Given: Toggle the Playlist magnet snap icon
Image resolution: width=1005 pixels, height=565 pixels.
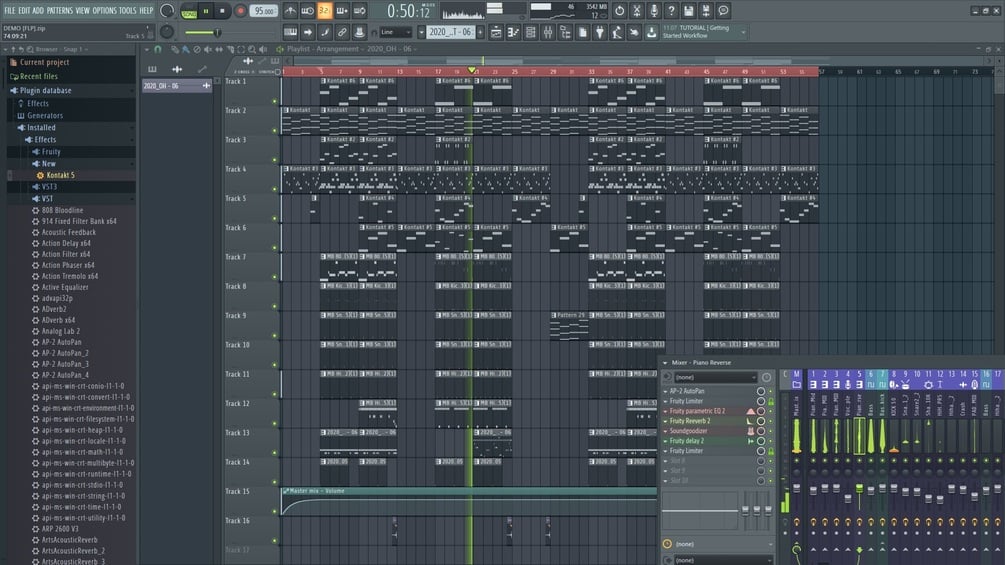Looking at the screenshot, I should point(158,49).
